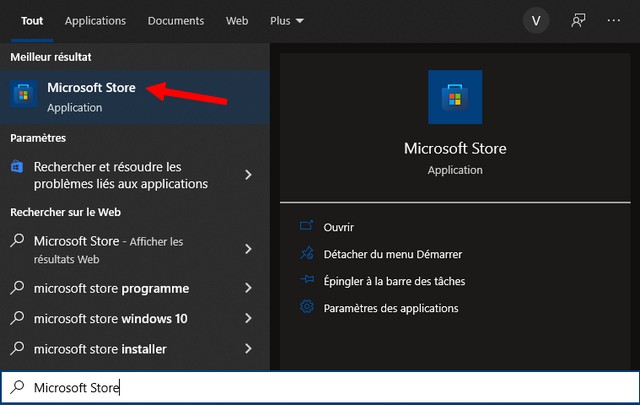Expand arrow for 'microsoft store installer'
This screenshot has width=640, height=405.
point(248,348)
